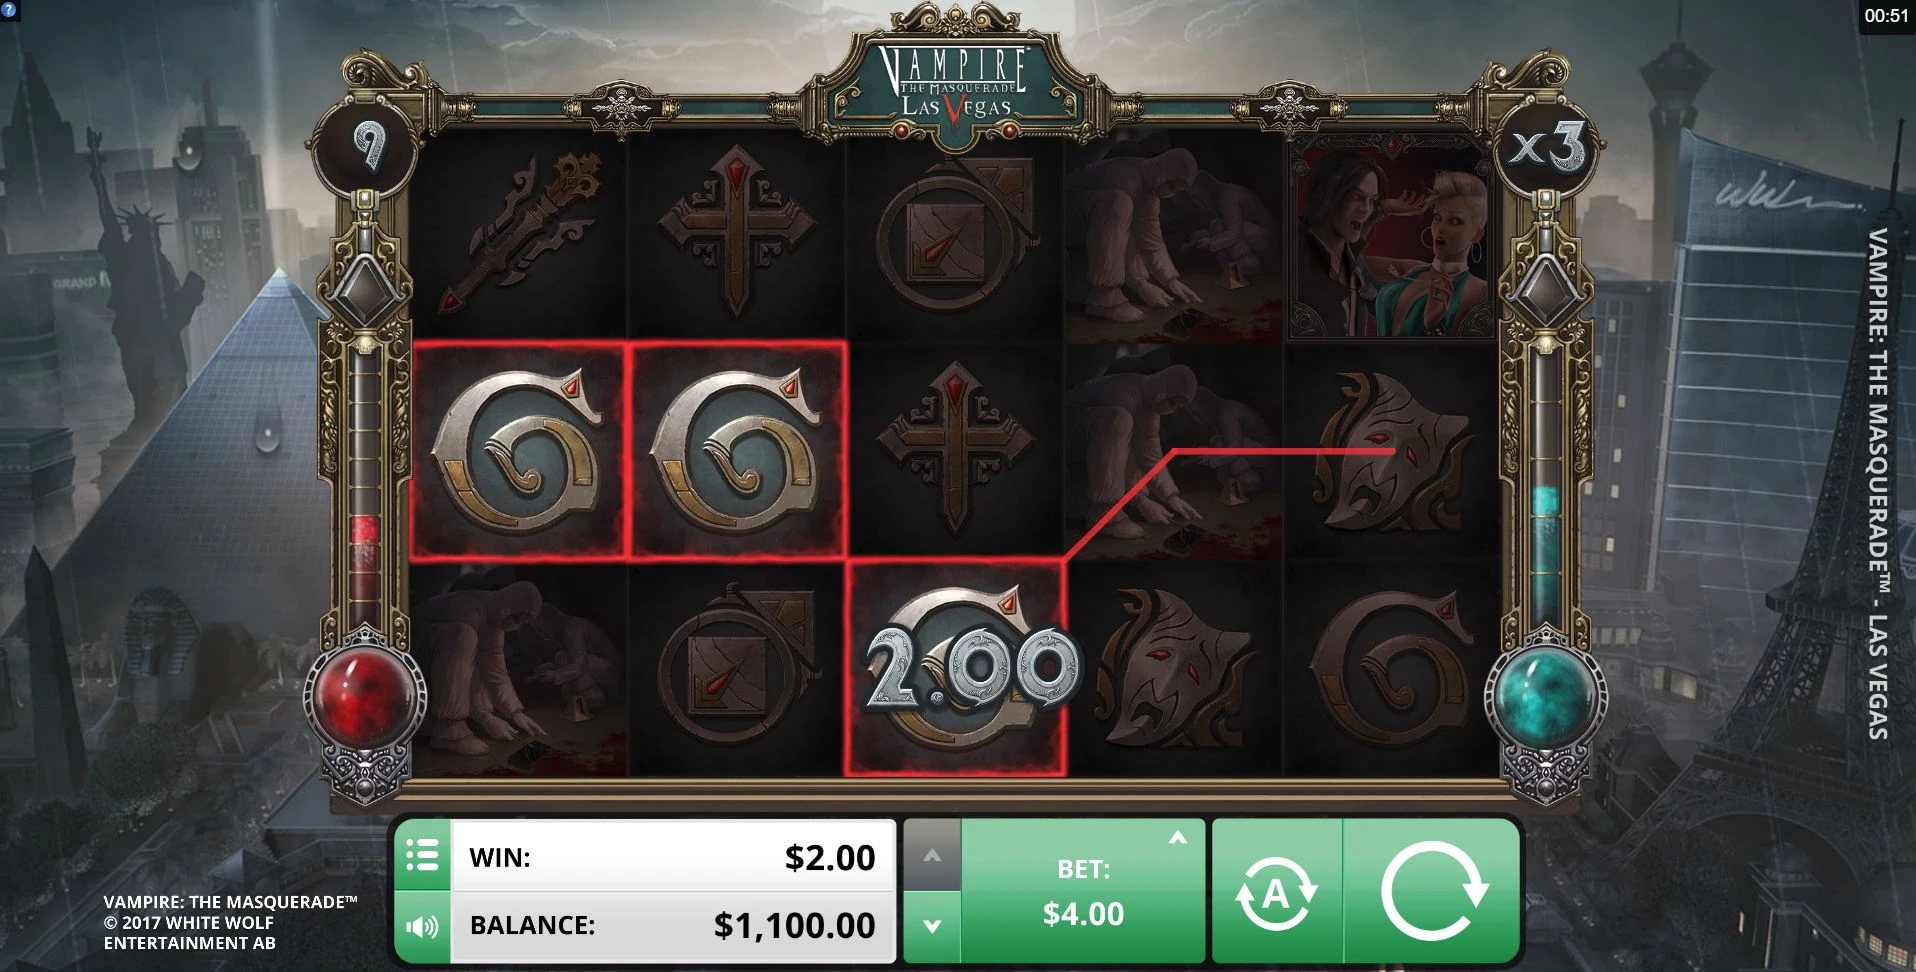1916x972 pixels.
Task: Open help question mark icon
Action: tap(9, 9)
